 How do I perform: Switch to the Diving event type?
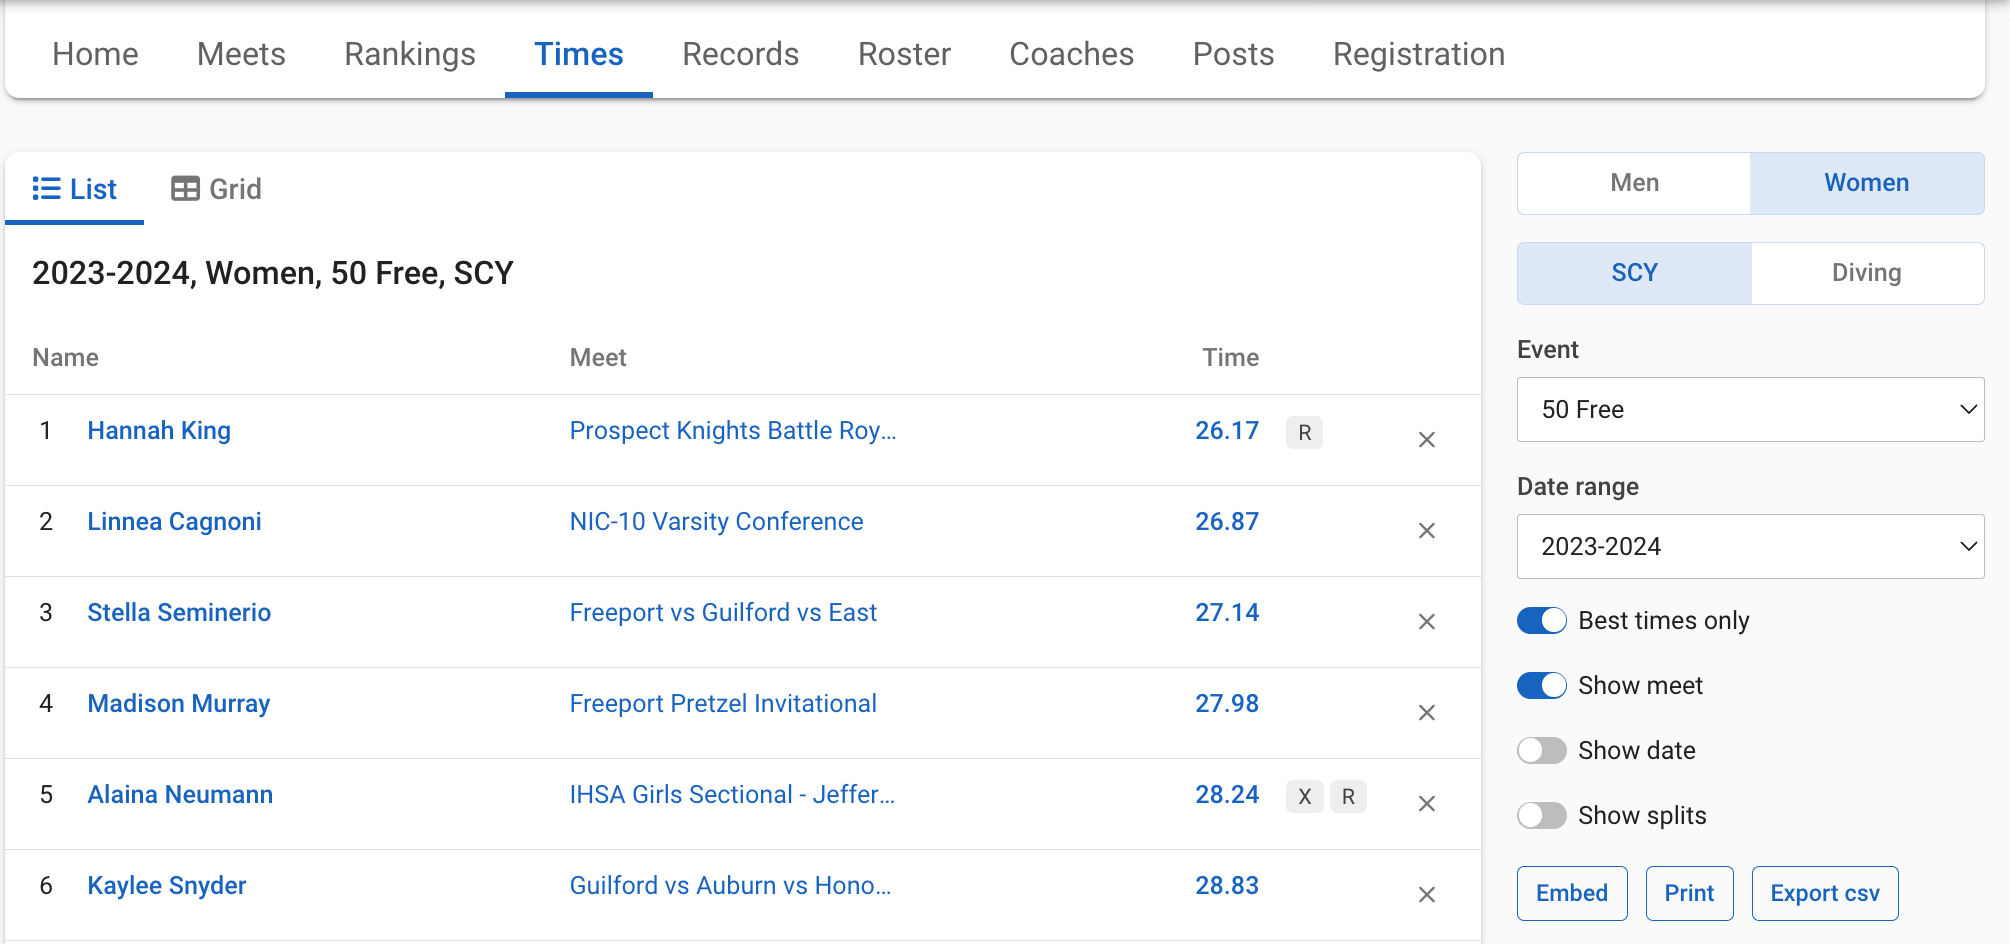(x=1867, y=273)
